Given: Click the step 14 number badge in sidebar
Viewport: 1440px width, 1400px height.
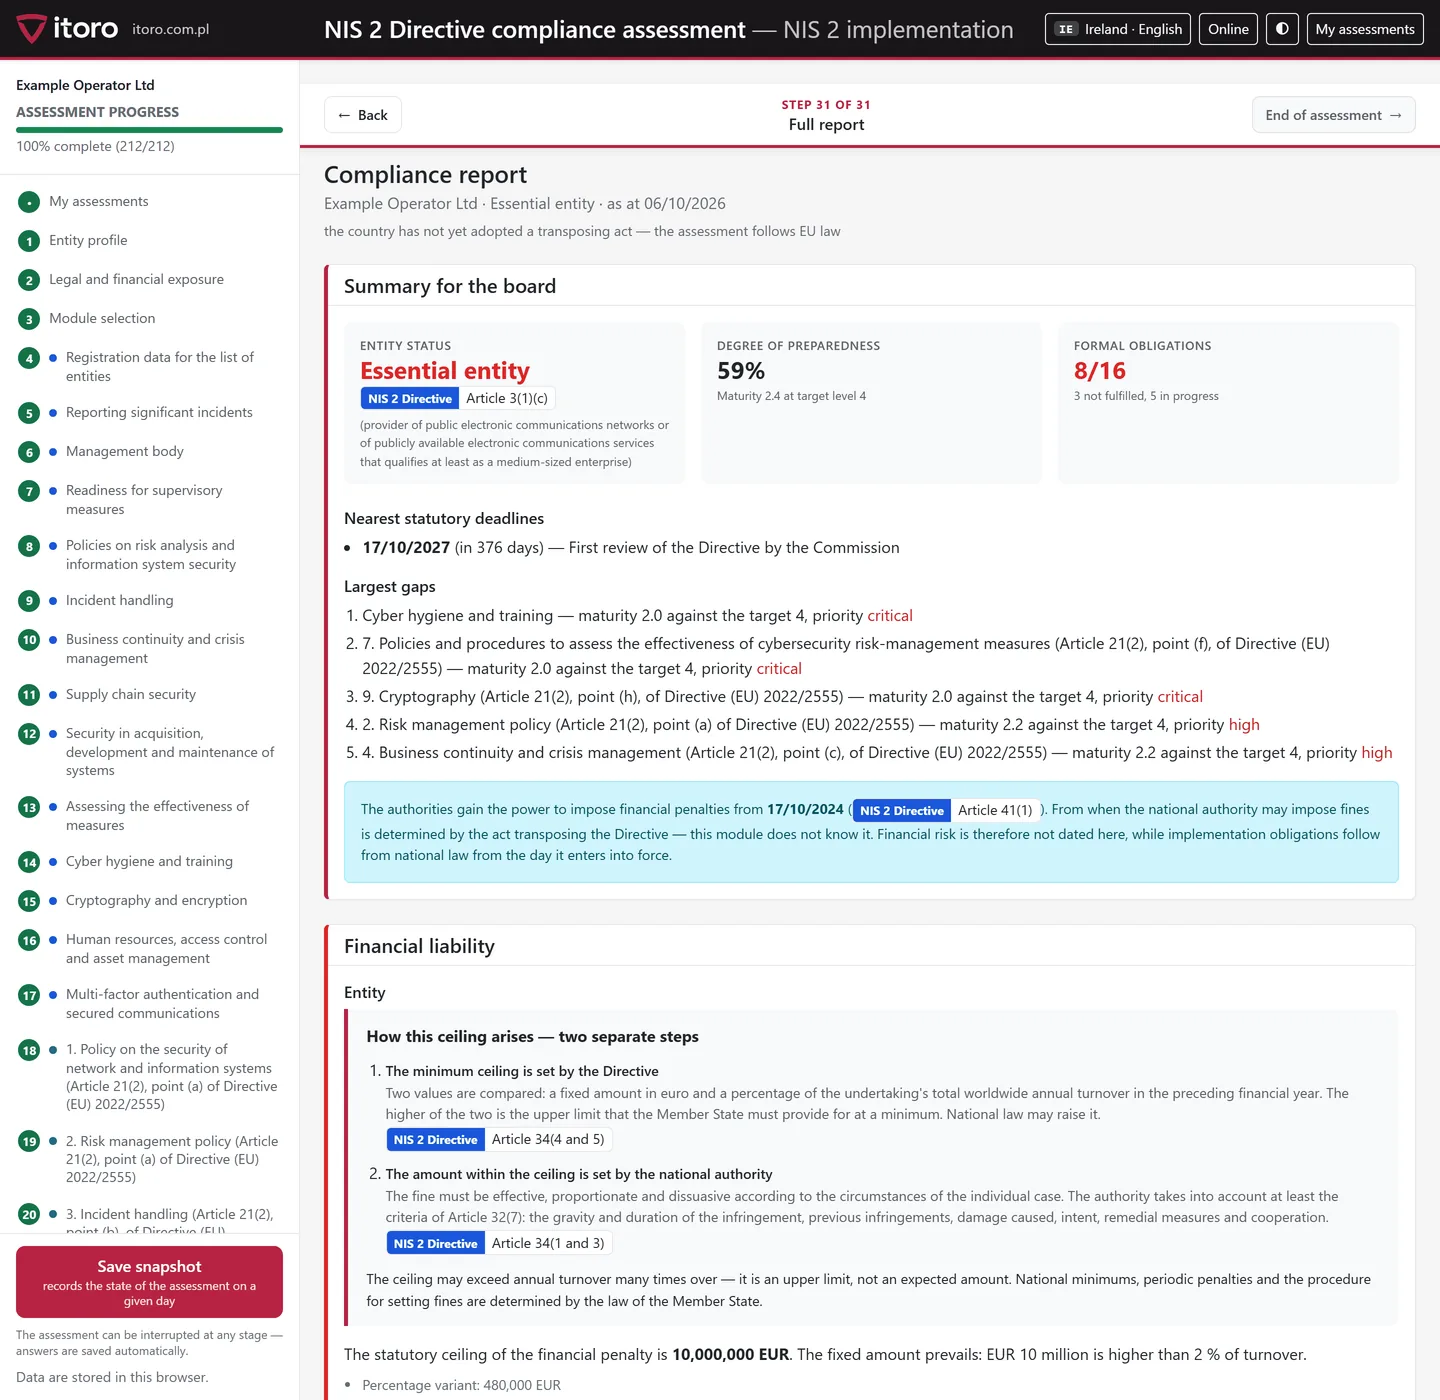Looking at the screenshot, I should [29, 862].
